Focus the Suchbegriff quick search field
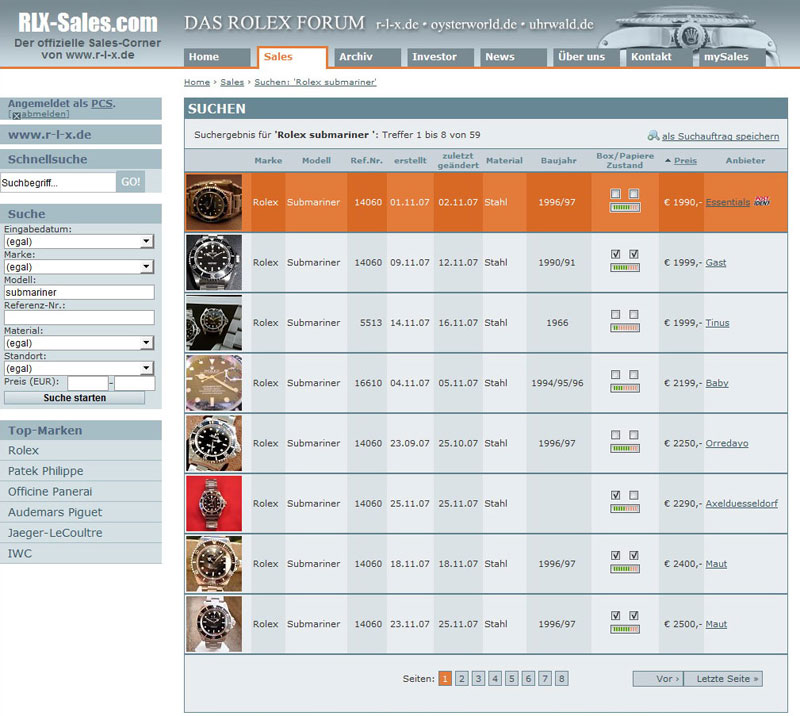Image resolution: width=800 pixels, height=716 pixels. click(58, 183)
